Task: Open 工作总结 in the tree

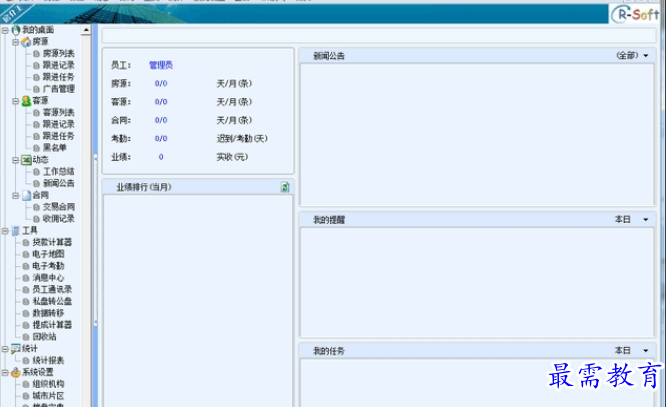Action: [x=59, y=171]
